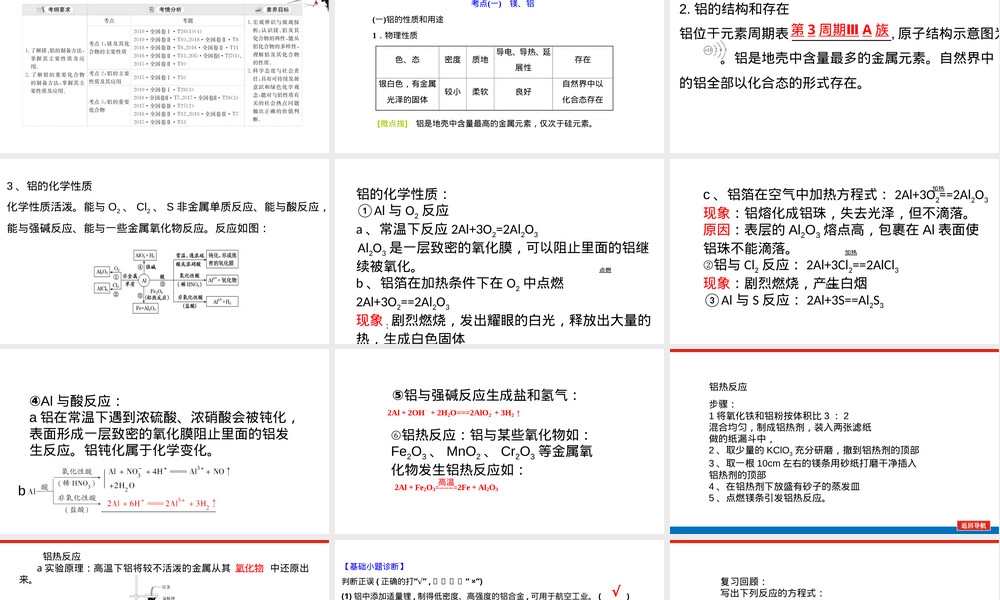
Task: Click the aluminium reaction flow diagram
Action: tap(166, 281)
